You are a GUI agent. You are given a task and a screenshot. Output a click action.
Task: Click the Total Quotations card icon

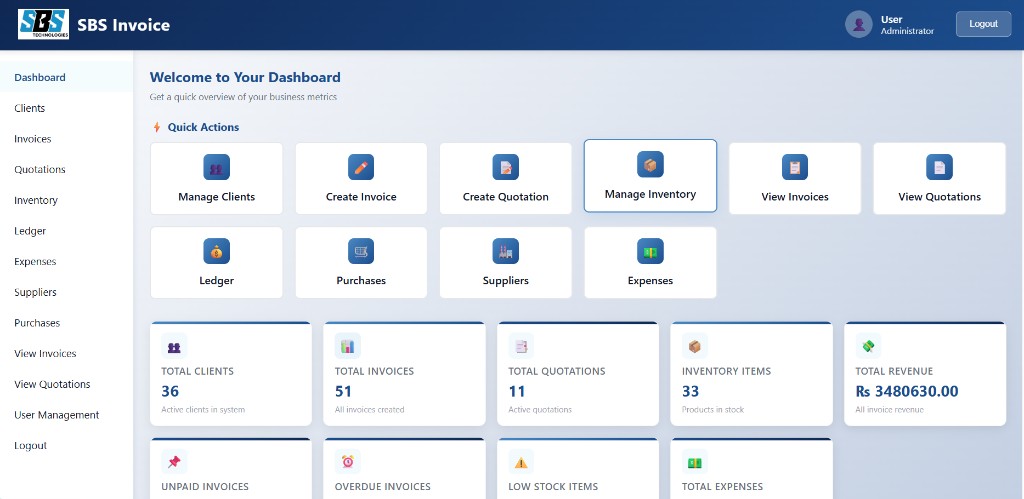(521, 346)
